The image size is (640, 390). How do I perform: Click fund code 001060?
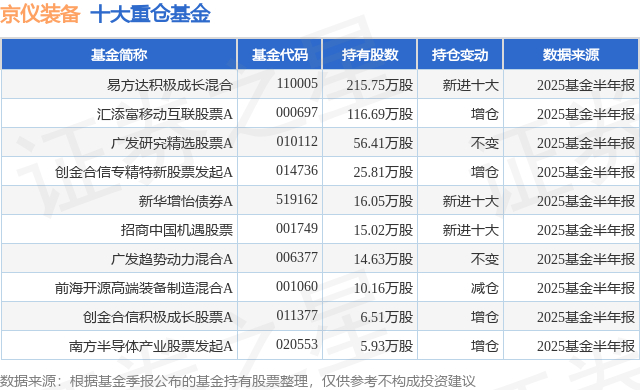pos(297,286)
